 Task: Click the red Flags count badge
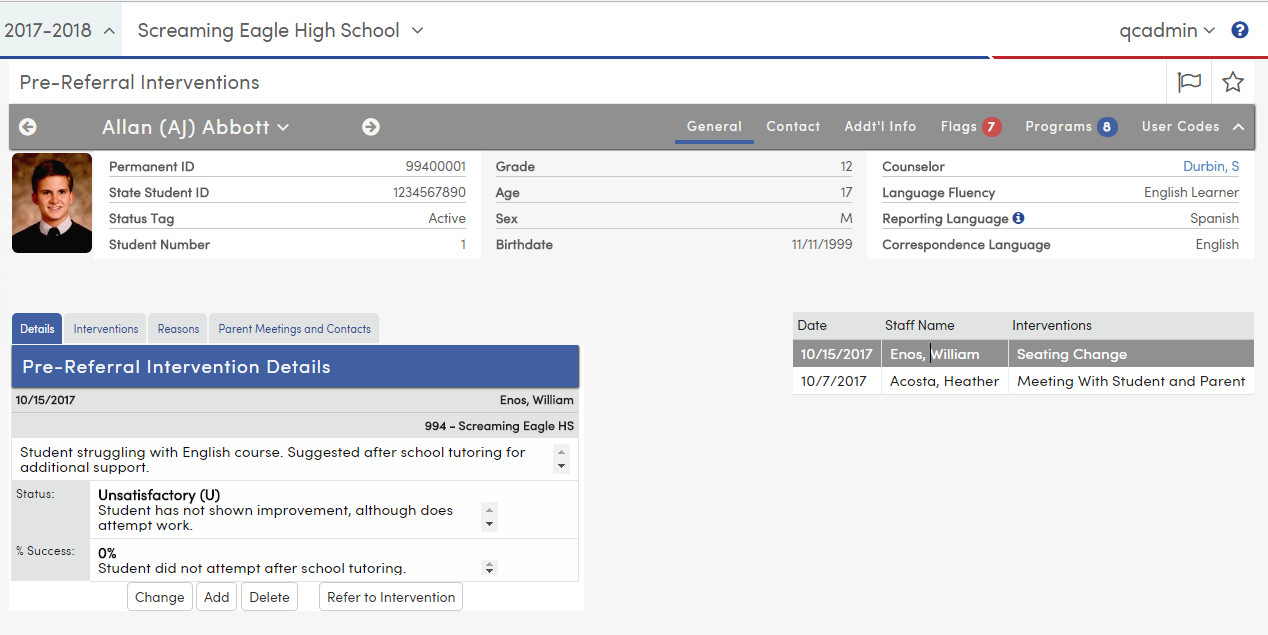[x=990, y=126]
